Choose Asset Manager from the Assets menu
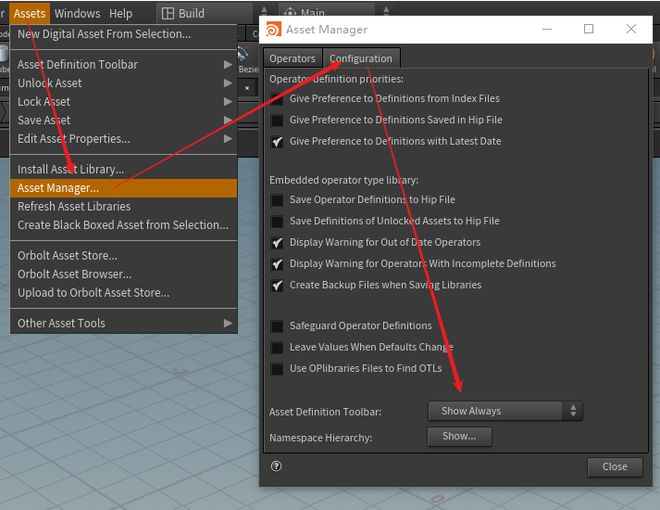The height and width of the screenshot is (510, 660). 58,188
